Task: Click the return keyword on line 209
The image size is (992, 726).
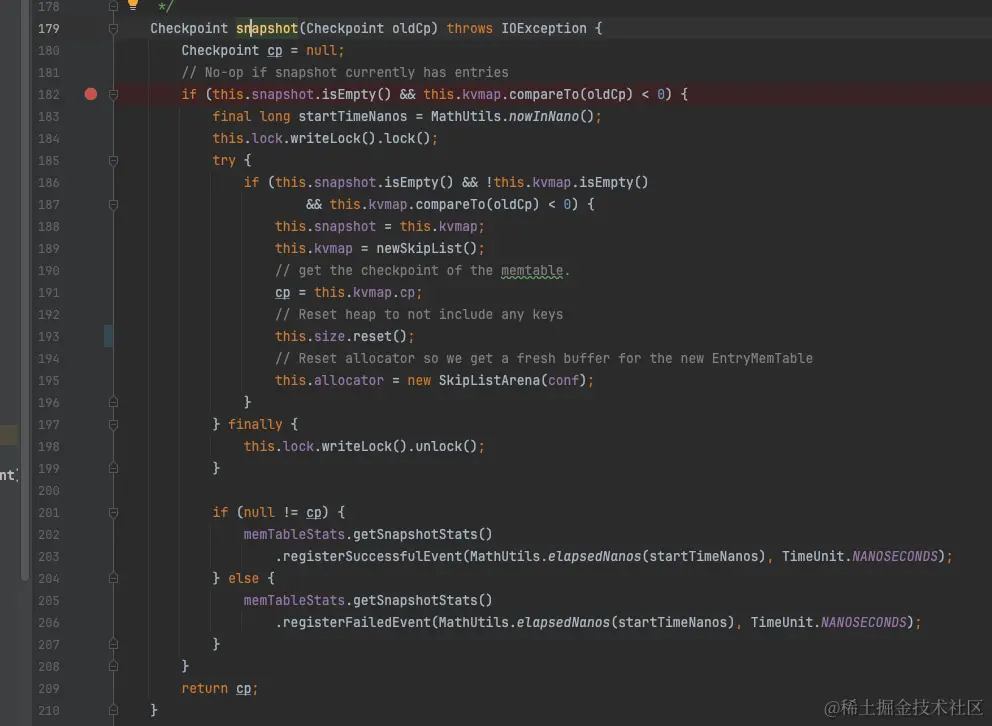Action: click(204, 688)
